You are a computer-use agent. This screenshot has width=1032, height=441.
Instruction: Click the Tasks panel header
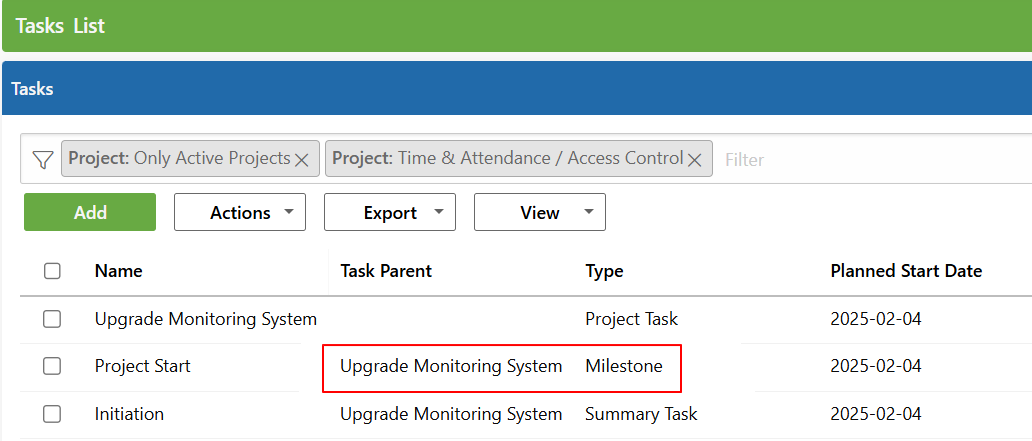pos(517,88)
